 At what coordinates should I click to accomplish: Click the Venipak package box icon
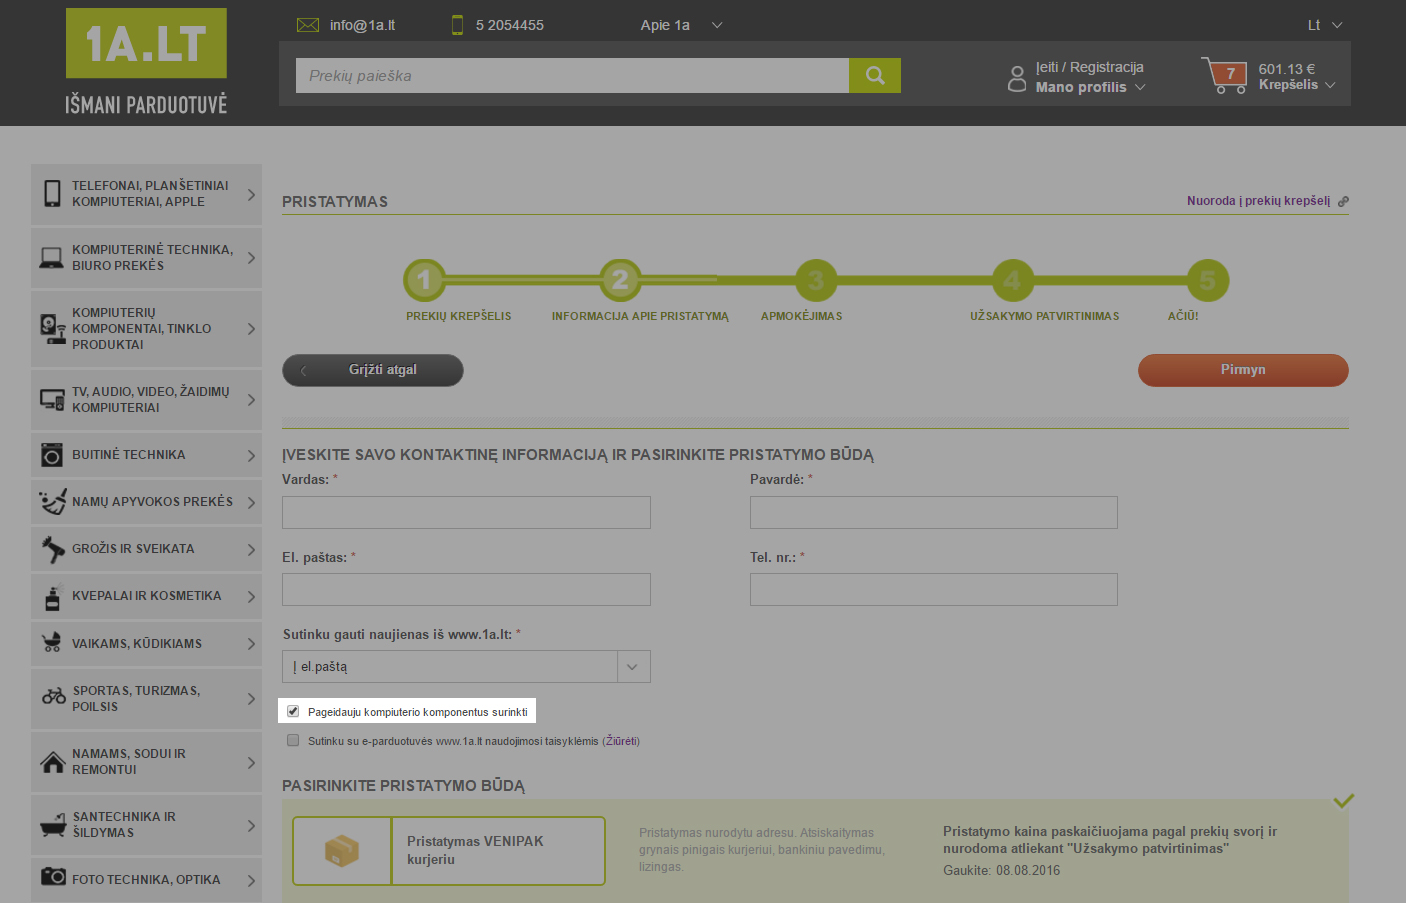(x=342, y=851)
